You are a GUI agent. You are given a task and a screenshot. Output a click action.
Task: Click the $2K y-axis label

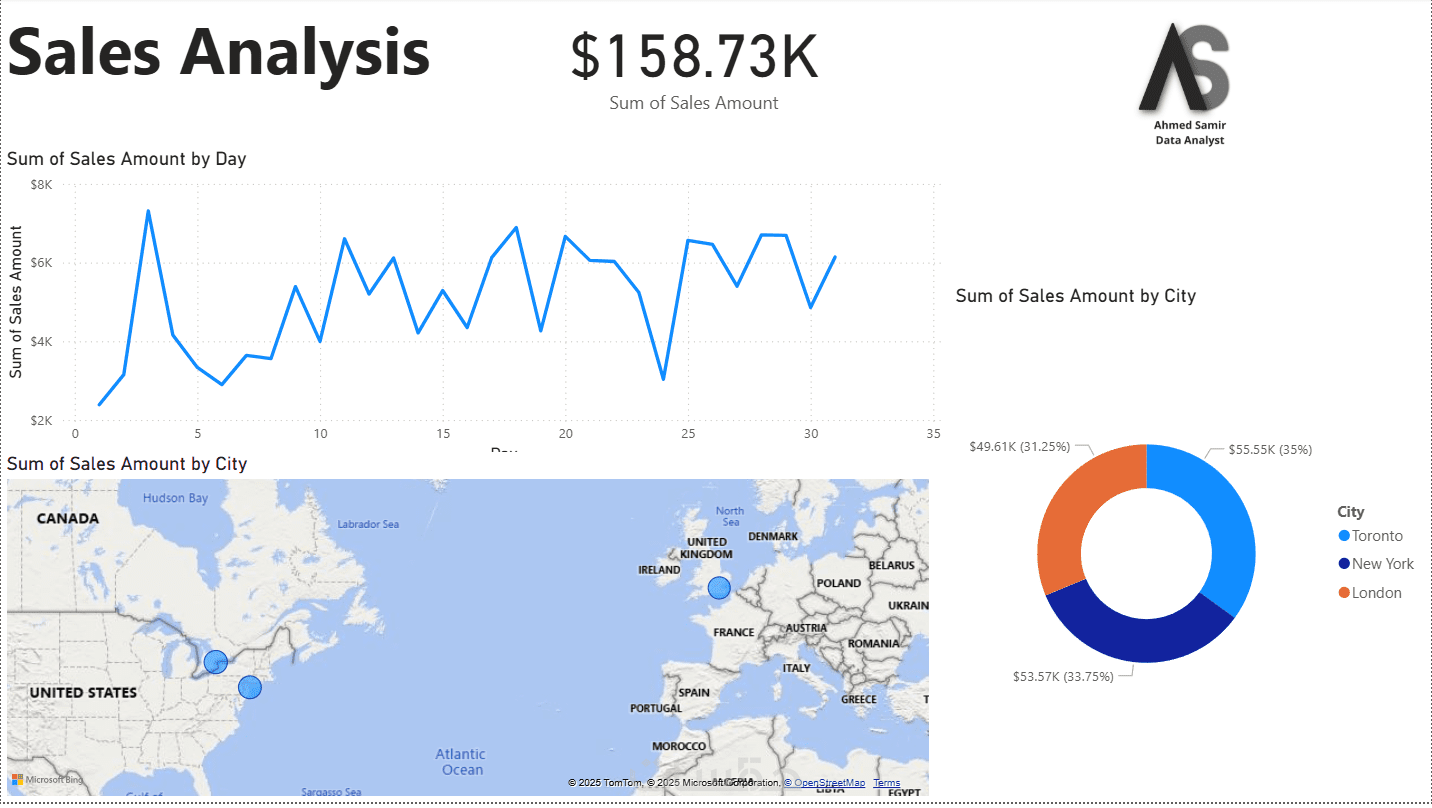click(41, 420)
